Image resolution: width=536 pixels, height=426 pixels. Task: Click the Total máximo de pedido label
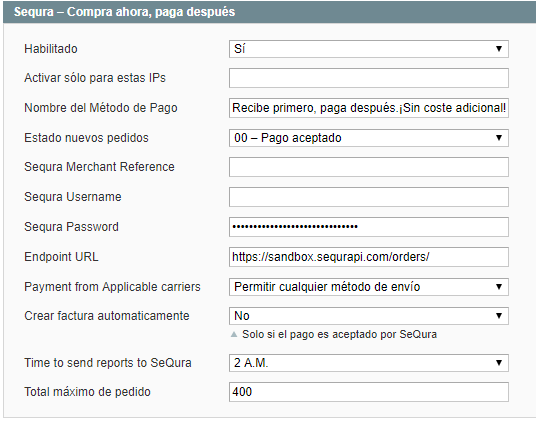[88, 392]
